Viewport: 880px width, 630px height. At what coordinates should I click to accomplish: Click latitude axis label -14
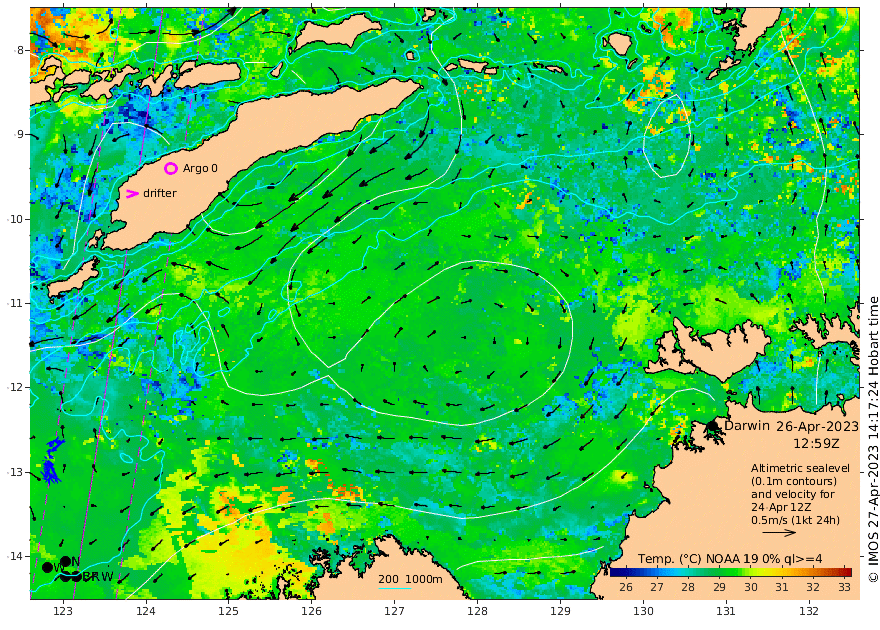point(16,556)
